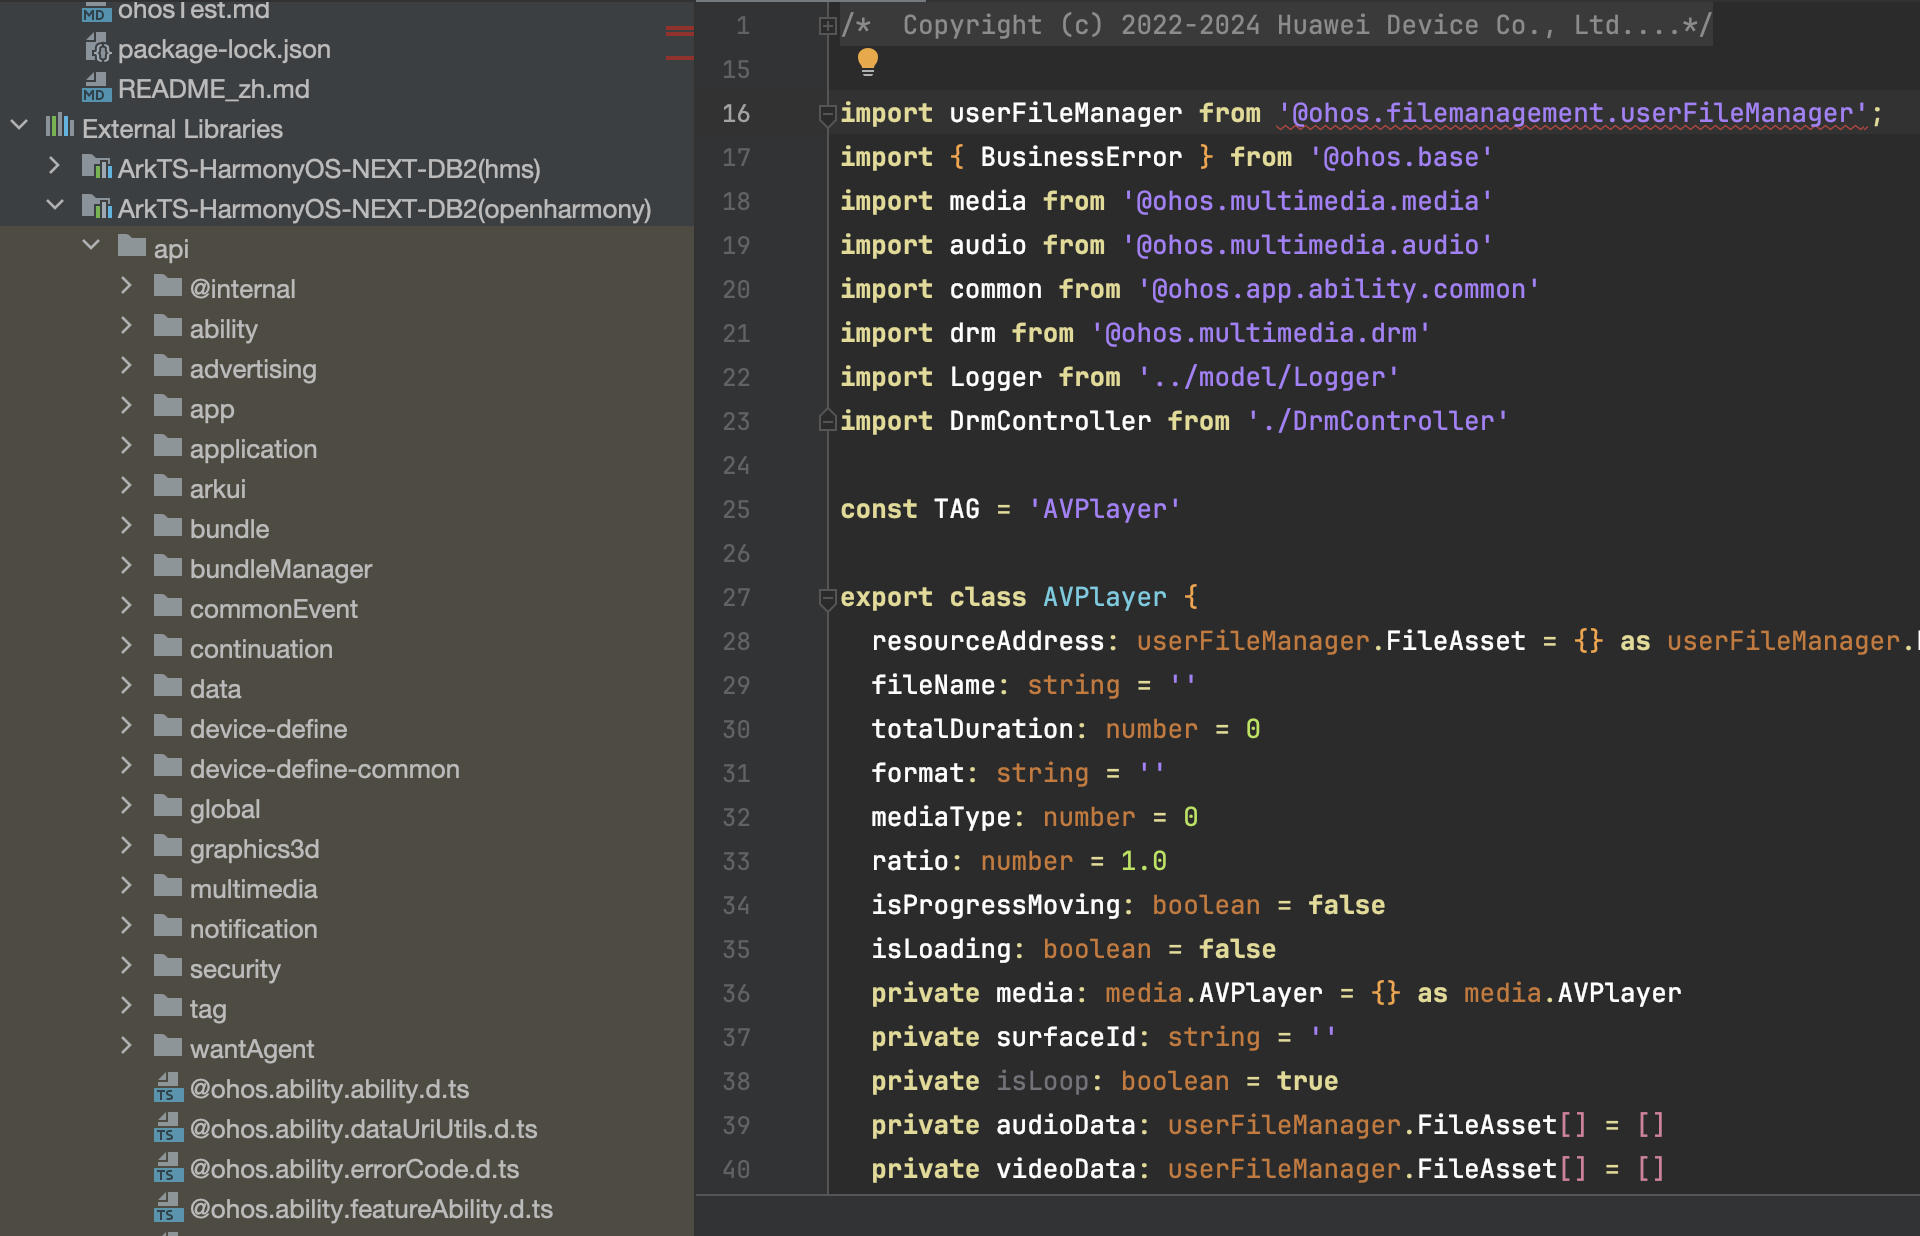Image resolution: width=1920 pixels, height=1236 pixels.
Task: Collapse the External Libraries tree node
Action: click(19, 126)
